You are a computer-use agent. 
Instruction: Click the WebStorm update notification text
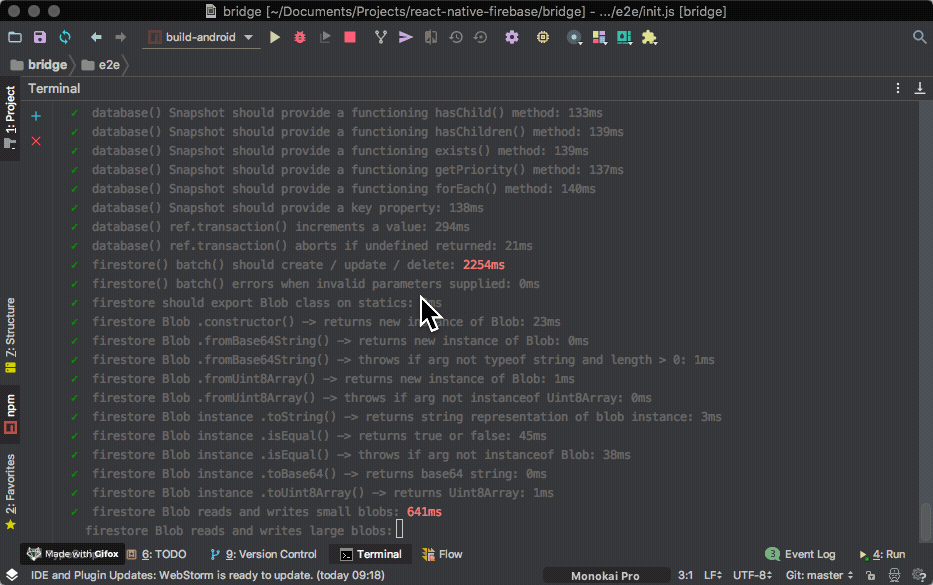(x=208, y=575)
